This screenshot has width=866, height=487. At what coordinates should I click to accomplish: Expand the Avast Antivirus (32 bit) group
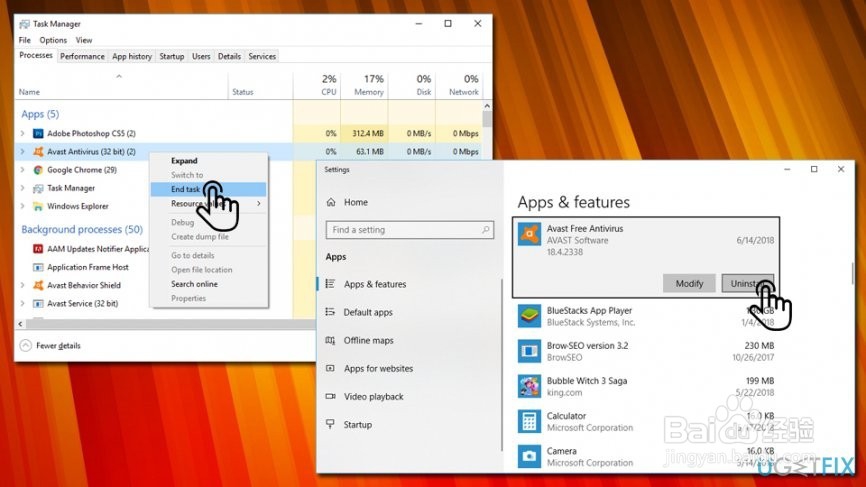click(23, 151)
